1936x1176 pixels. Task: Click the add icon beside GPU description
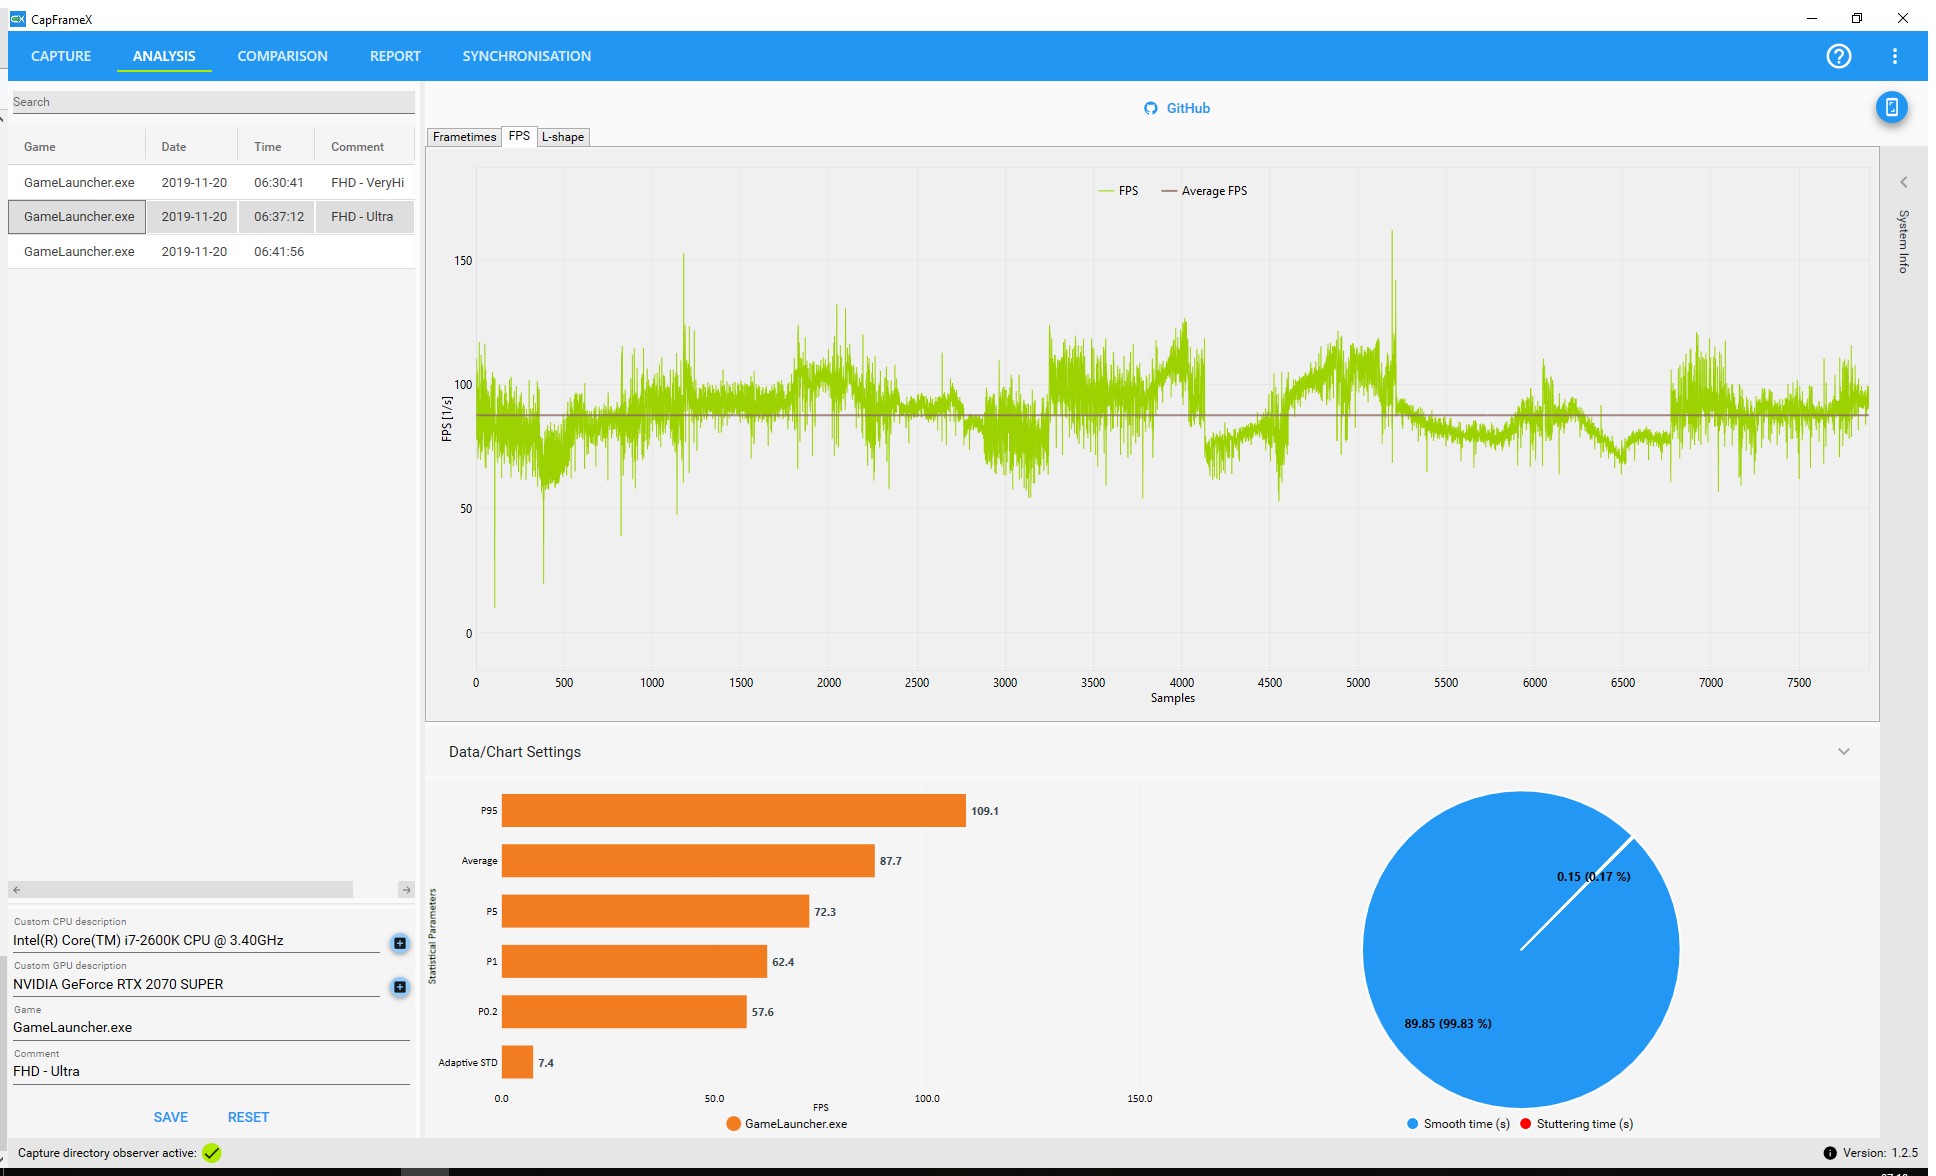tap(399, 987)
